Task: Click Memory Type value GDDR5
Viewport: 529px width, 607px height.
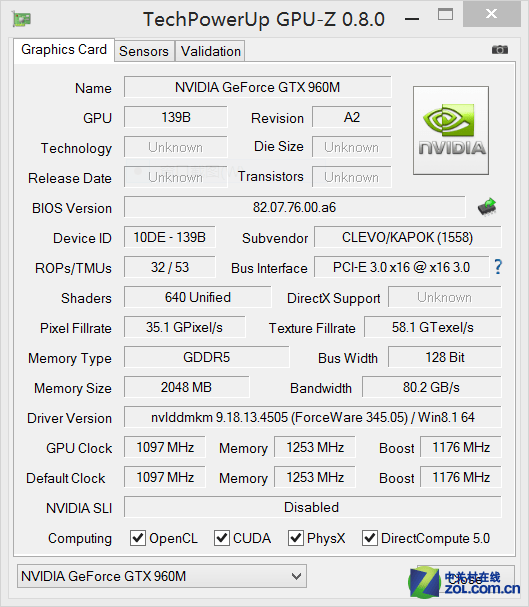Action: tap(207, 357)
